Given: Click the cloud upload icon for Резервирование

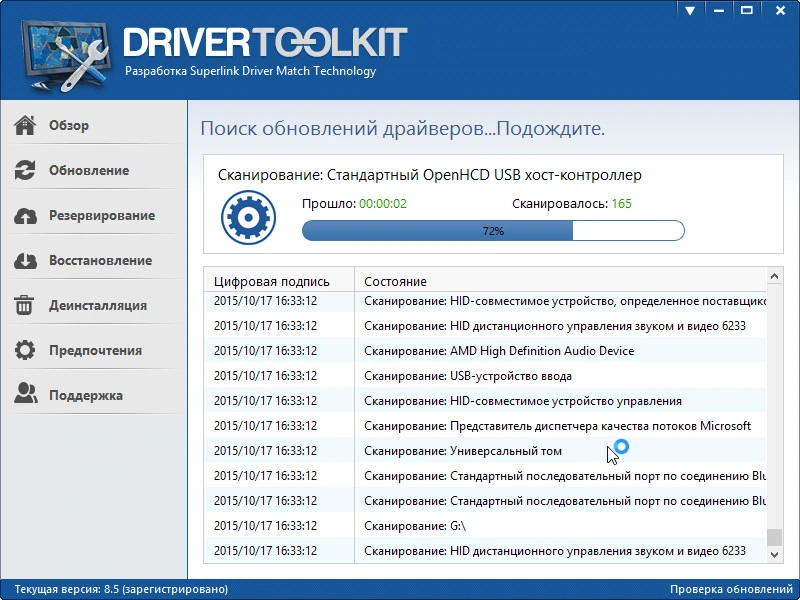Looking at the screenshot, I should (x=24, y=215).
